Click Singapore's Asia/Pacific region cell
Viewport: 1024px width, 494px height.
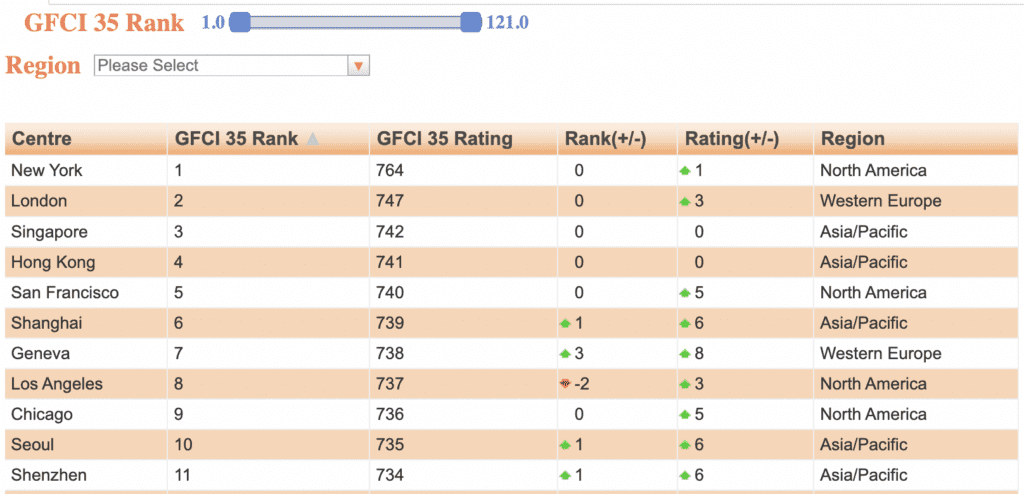point(915,232)
